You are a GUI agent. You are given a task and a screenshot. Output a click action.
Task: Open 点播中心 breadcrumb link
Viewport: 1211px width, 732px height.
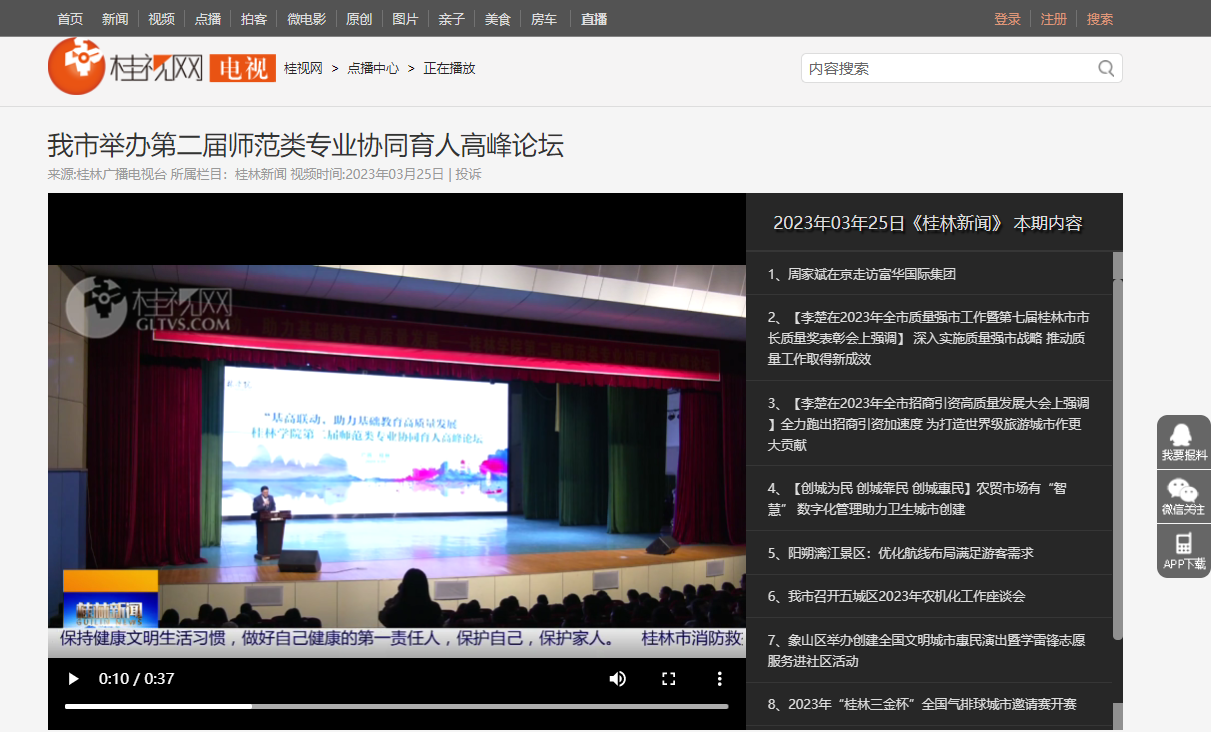point(373,68)
